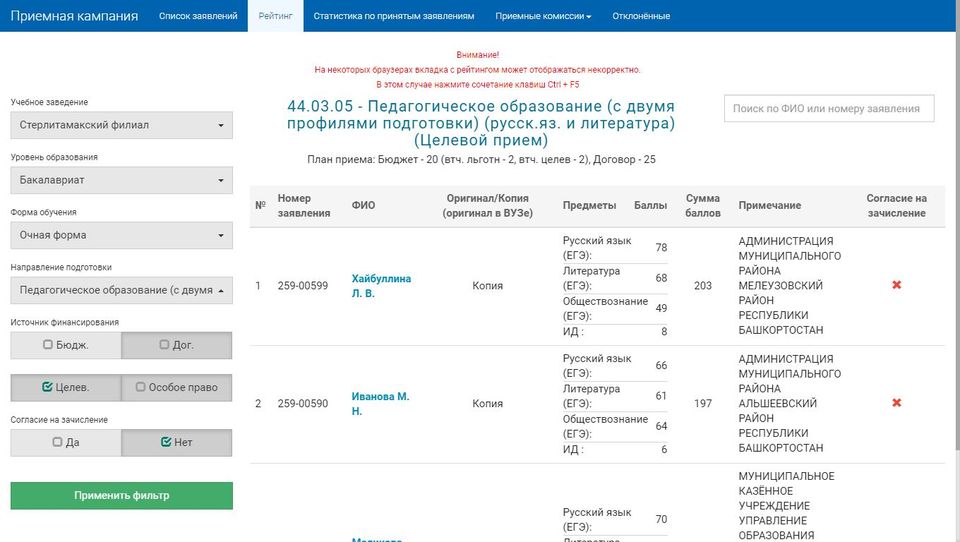The image size is (960, 542).
Task: Enable the Особое право checkbox
Action: tap(176, 387)
